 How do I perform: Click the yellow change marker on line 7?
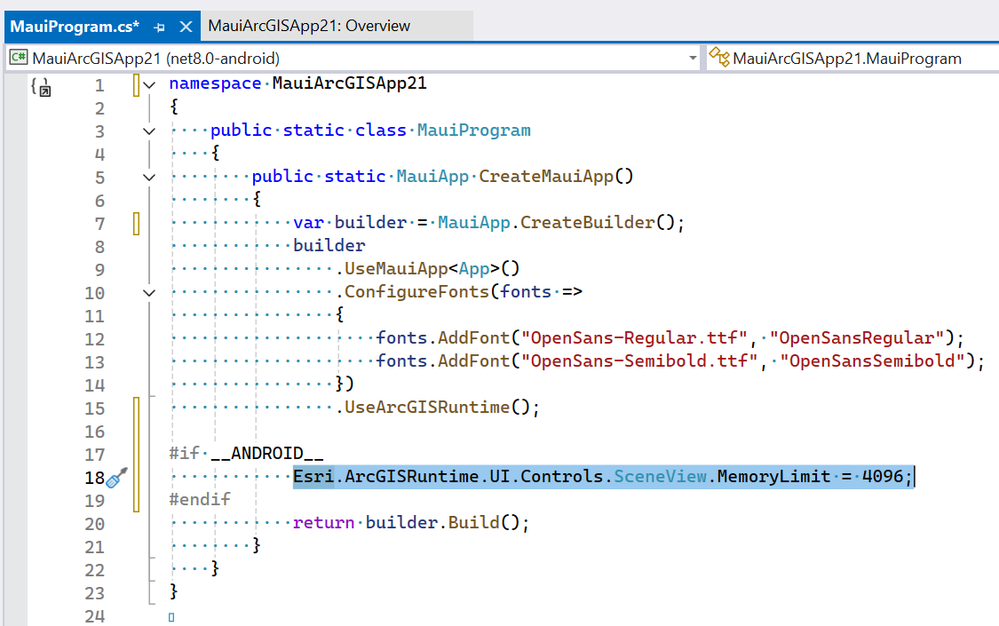click(x=136, y=224)
